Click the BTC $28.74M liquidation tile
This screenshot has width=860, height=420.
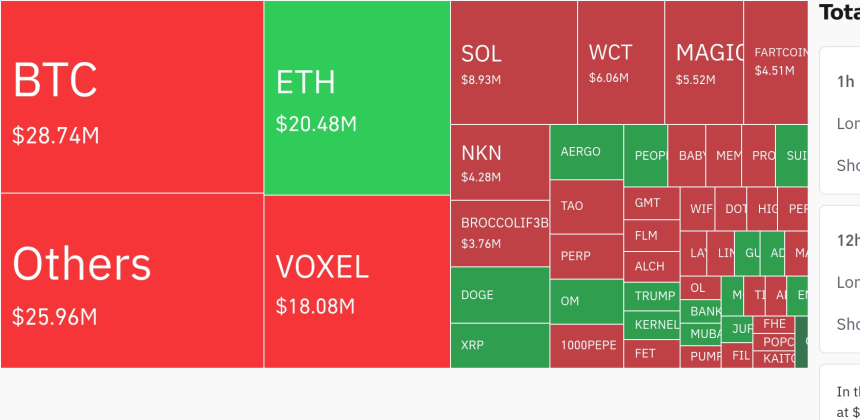coord(132,97)
